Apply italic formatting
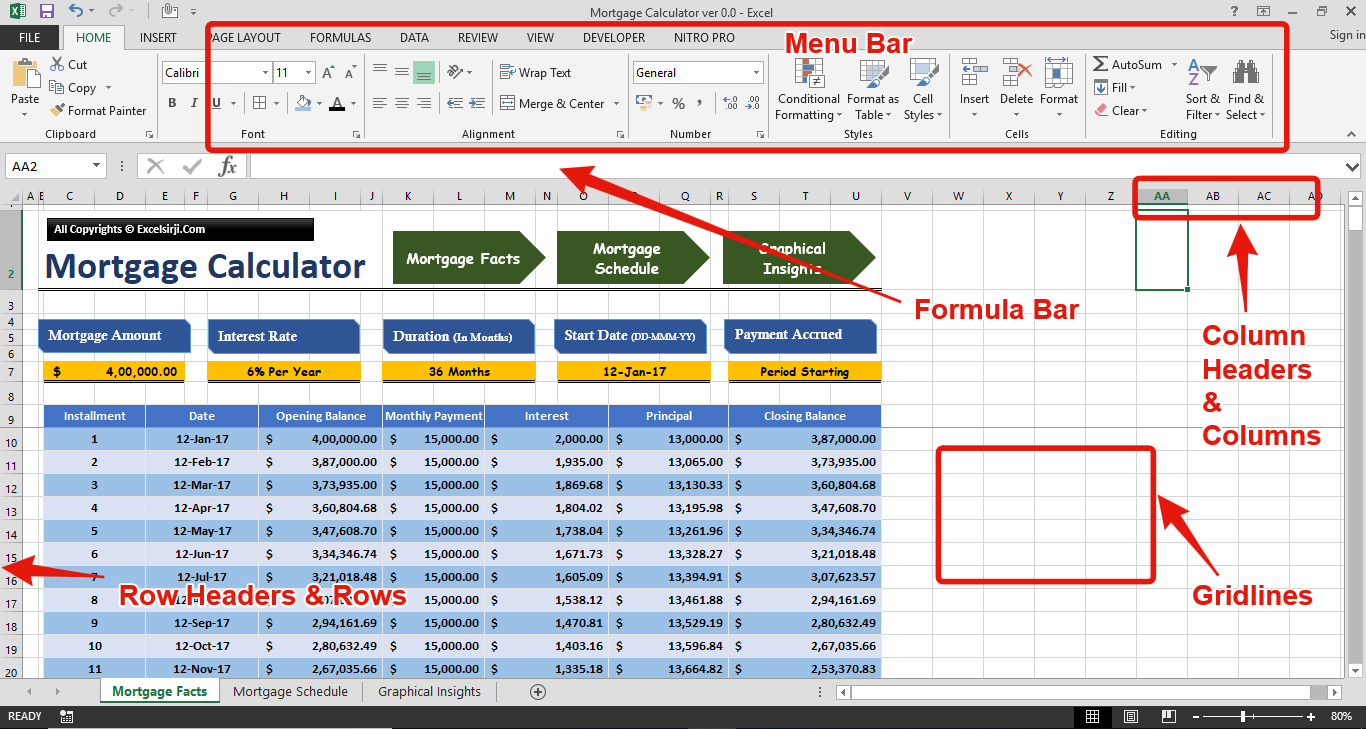Screen dimensions: 1366x729 pyautogui.click(x=194, y=103)
